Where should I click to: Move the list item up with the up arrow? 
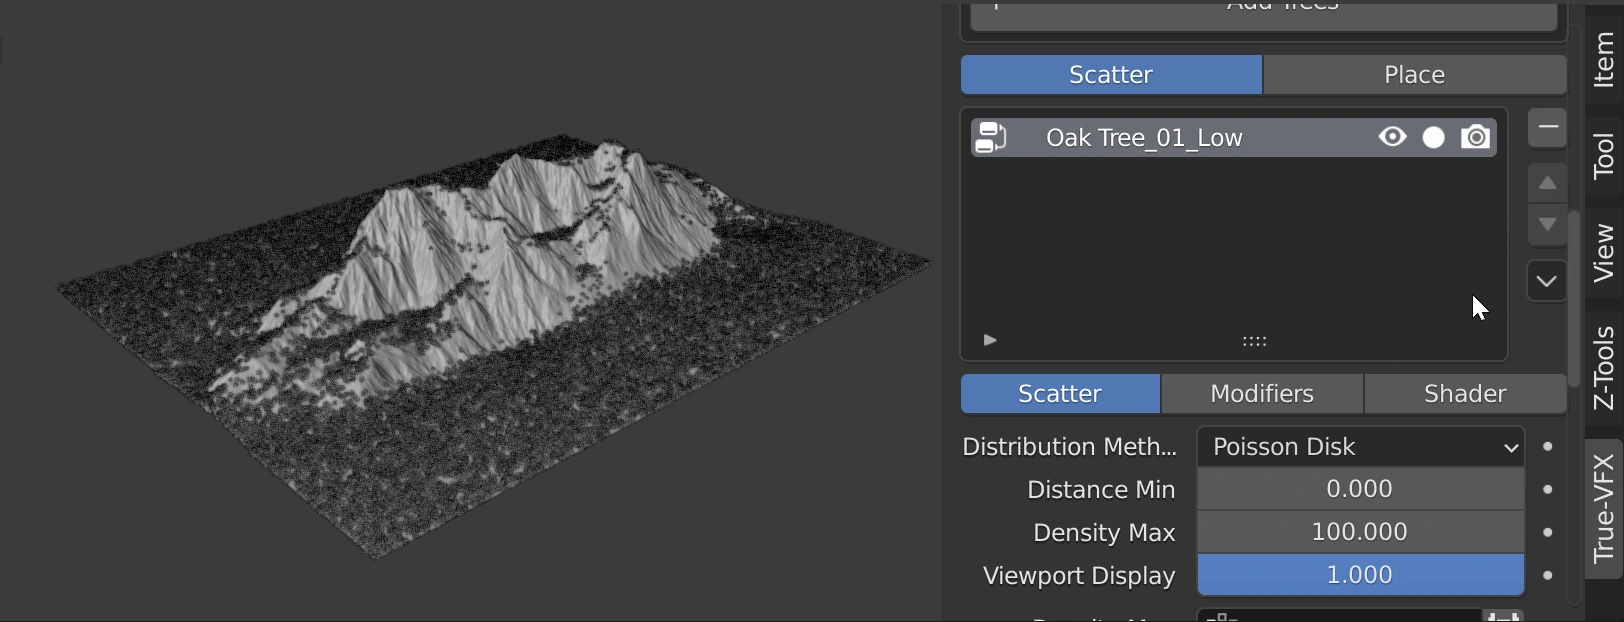point(1547,183)
